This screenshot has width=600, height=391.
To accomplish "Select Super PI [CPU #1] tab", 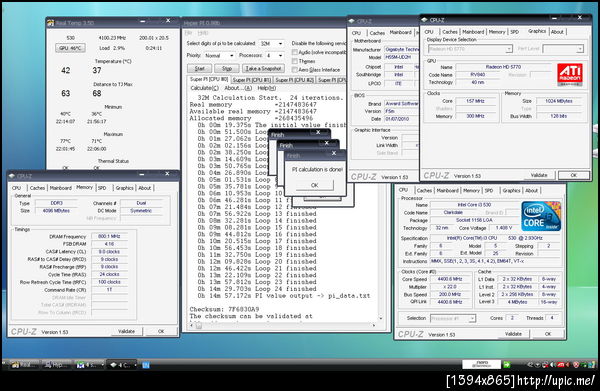I will coord(251,80).
